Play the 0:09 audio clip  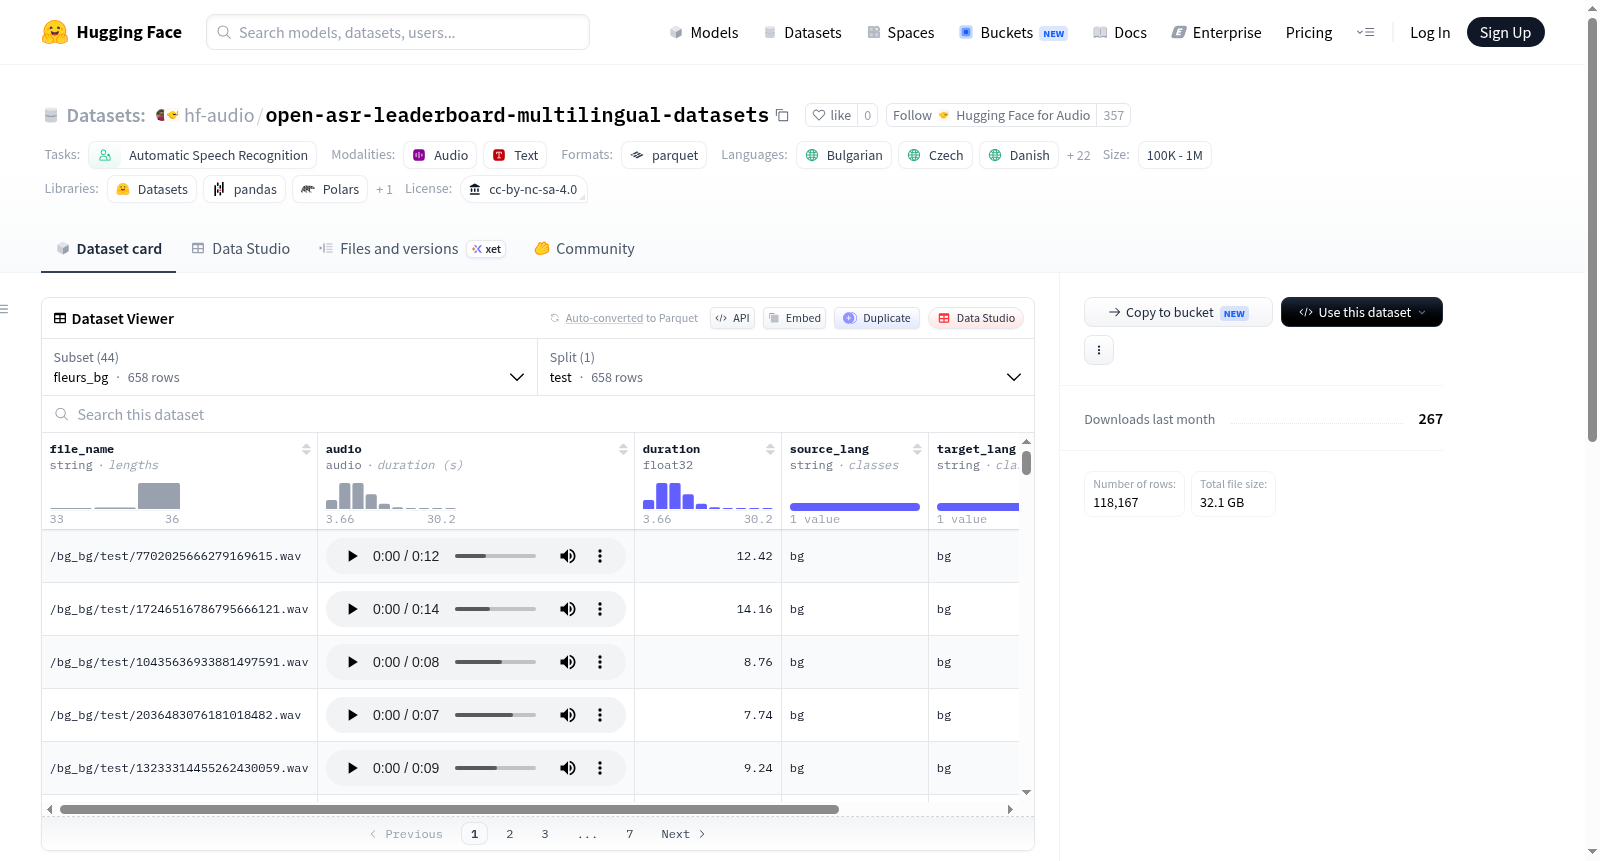[352, 768]
